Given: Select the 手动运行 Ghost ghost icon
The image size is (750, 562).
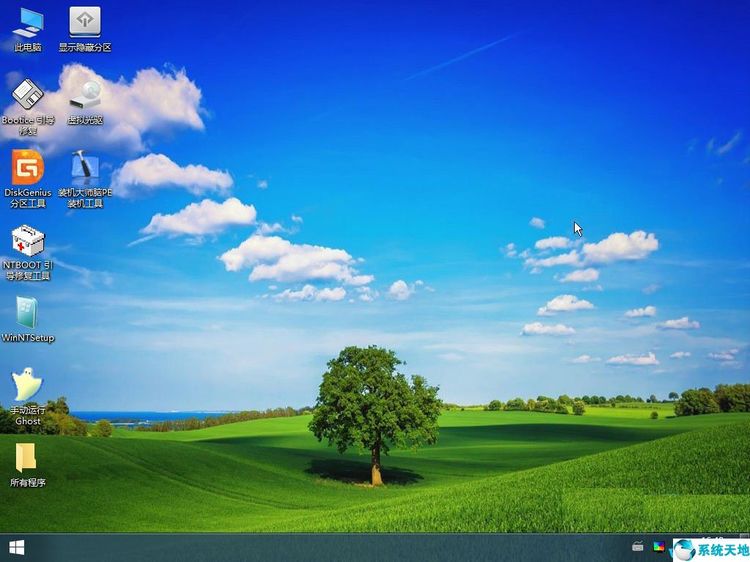Looking at the screenshot, I should (x=28, y=385).
